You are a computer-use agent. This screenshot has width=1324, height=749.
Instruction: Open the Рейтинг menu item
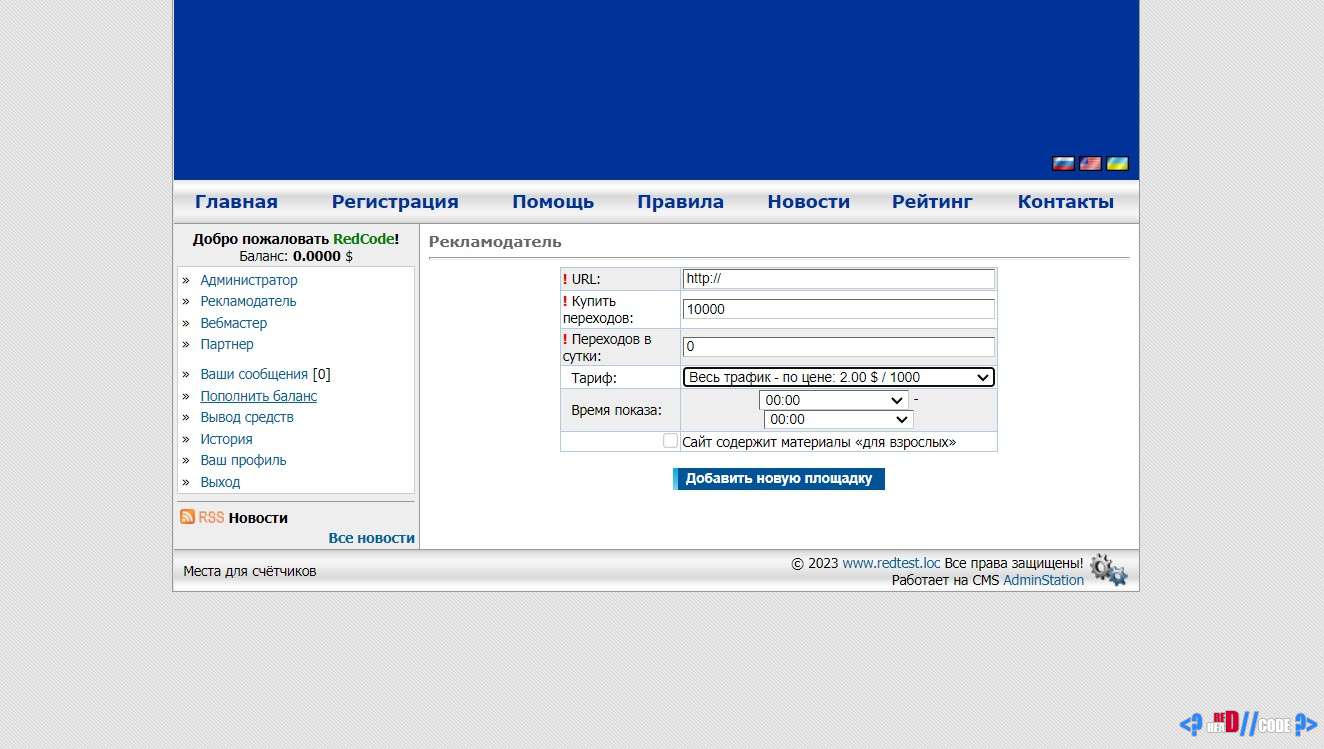coord(932,202)
